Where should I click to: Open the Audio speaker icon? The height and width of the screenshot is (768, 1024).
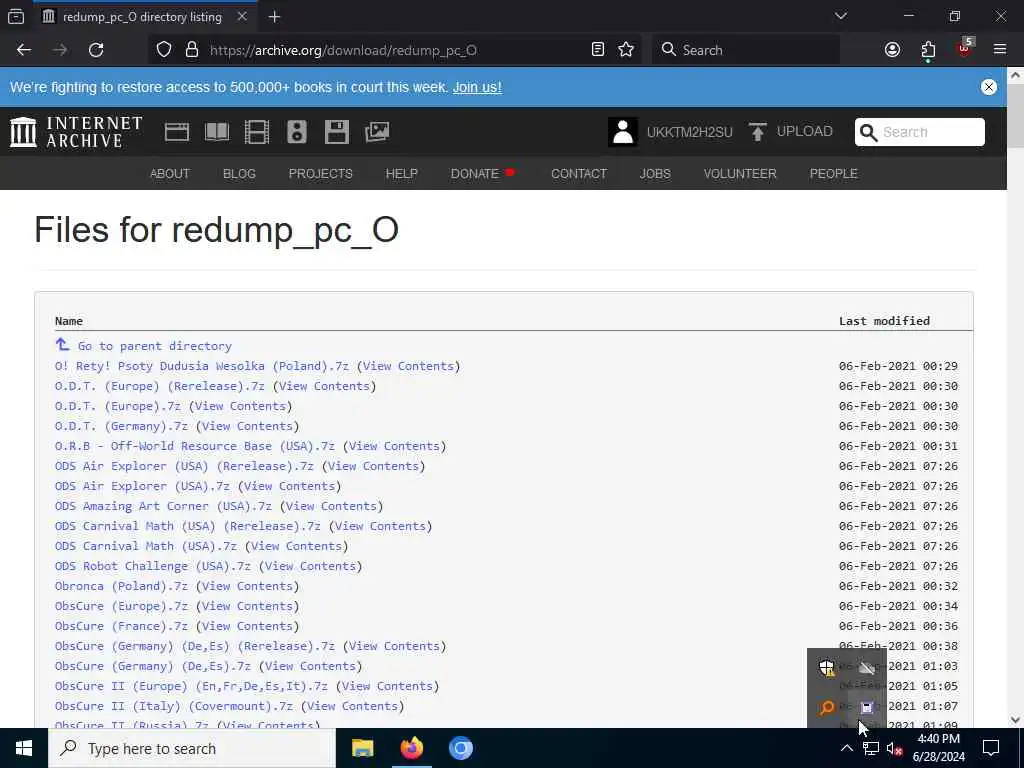coord(296,132)
